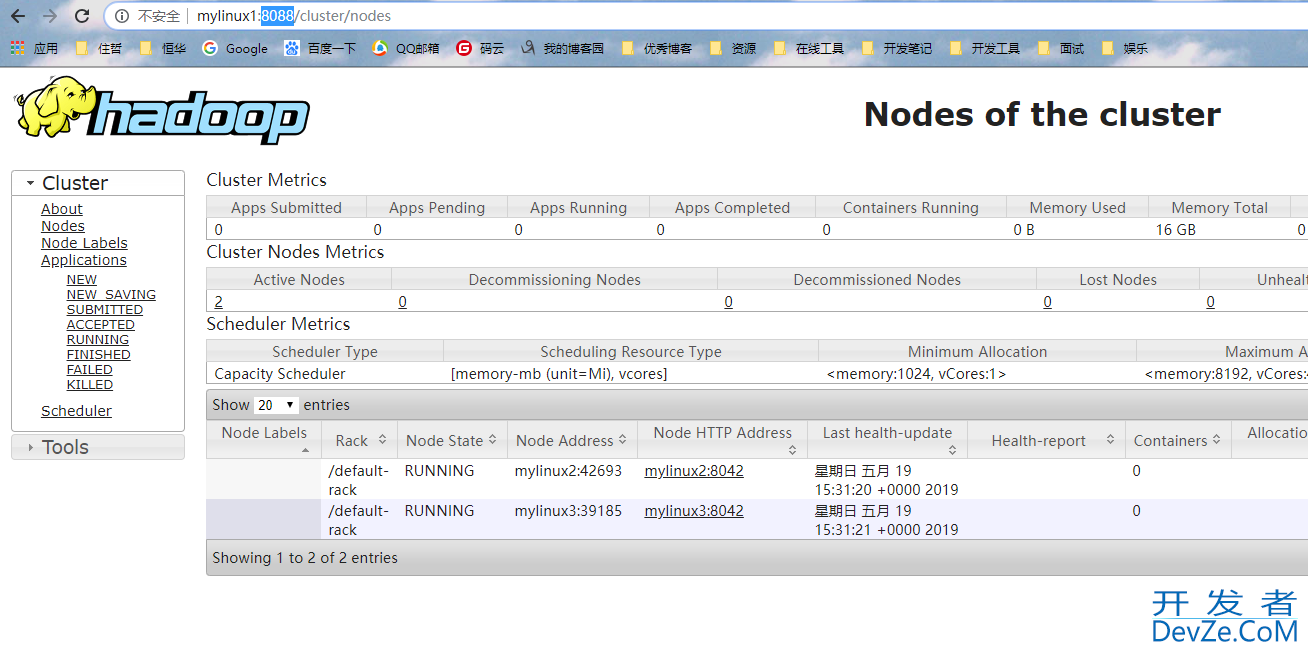Click the minimum allocation memory:1024 value
Image resolution: width=1308 pixels, height=653 pixels.
click(916, 374)
